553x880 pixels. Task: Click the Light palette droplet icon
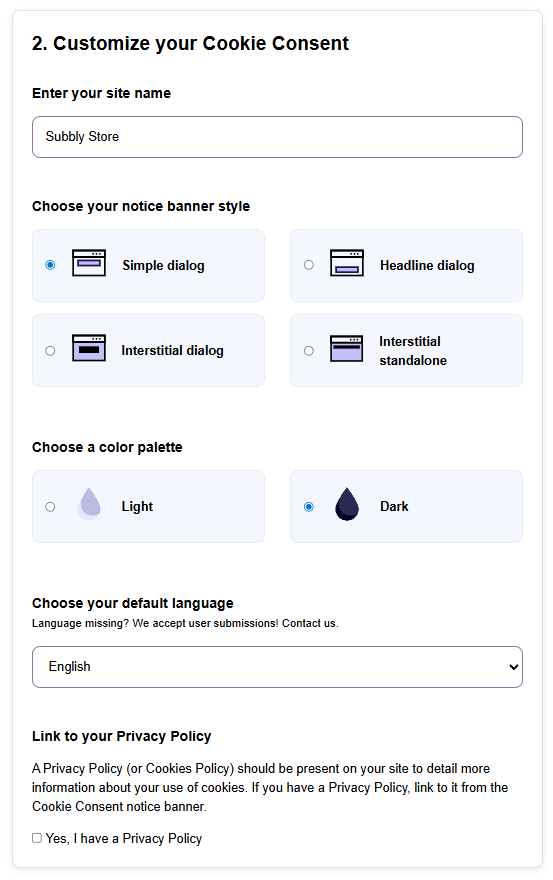coord(89,504)
